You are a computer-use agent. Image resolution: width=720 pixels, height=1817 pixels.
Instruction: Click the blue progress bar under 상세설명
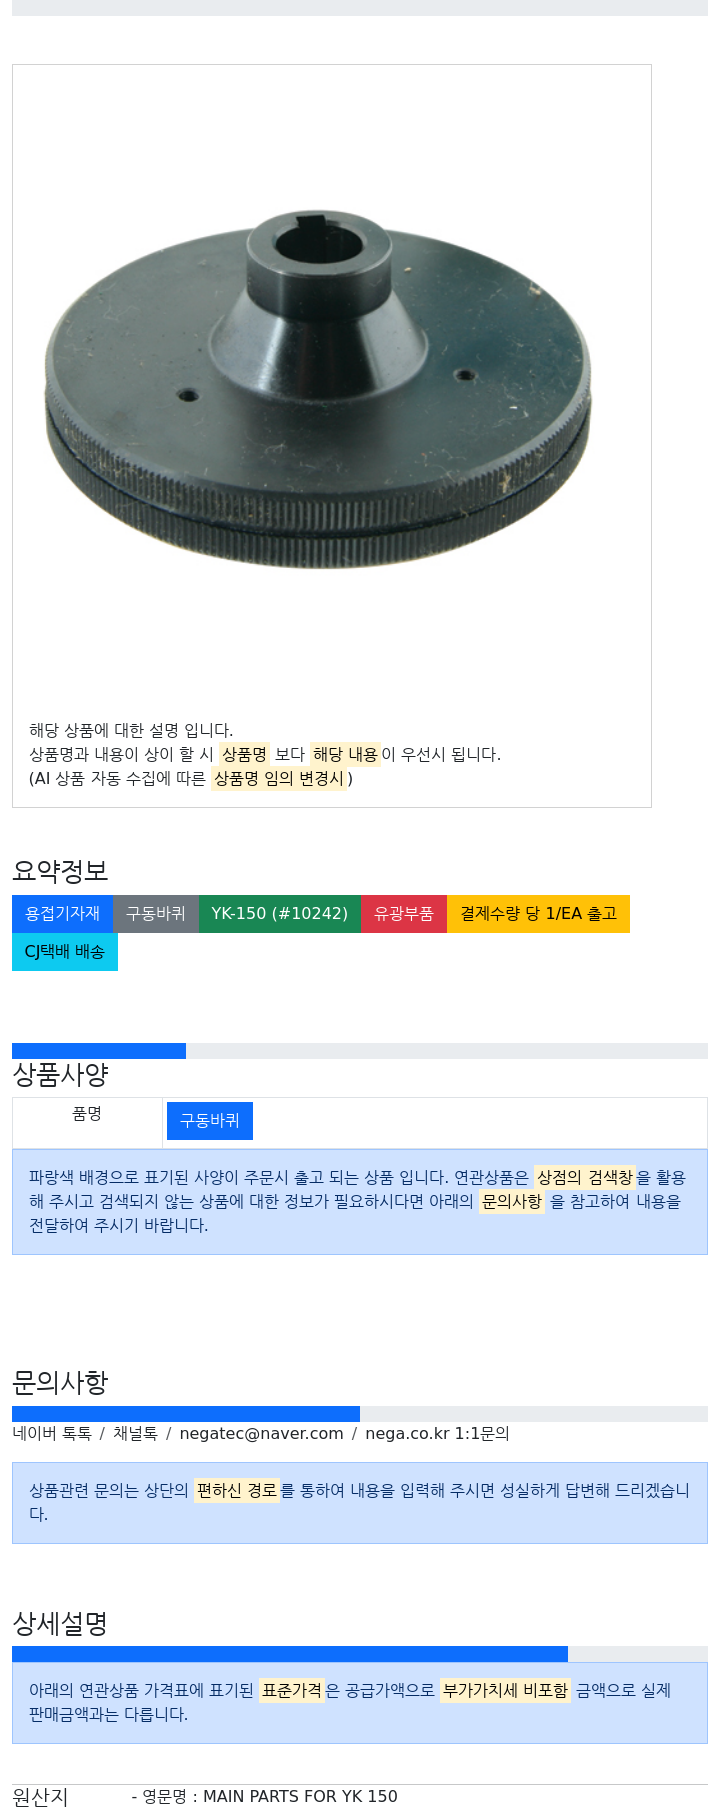(290, 1654)
